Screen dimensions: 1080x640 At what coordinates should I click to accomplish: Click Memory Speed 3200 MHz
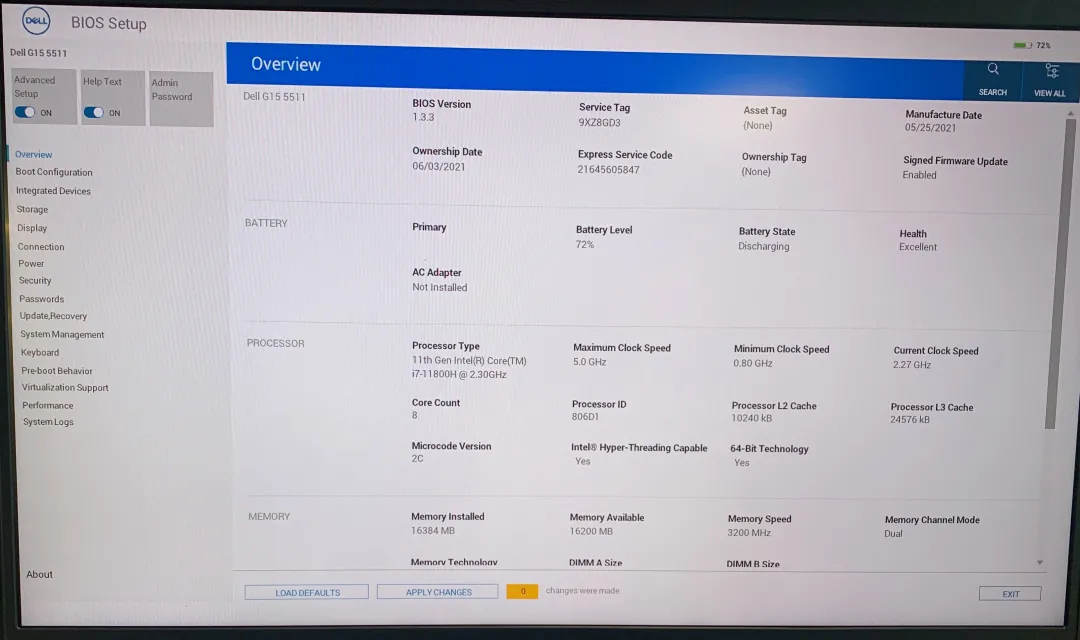749,533
